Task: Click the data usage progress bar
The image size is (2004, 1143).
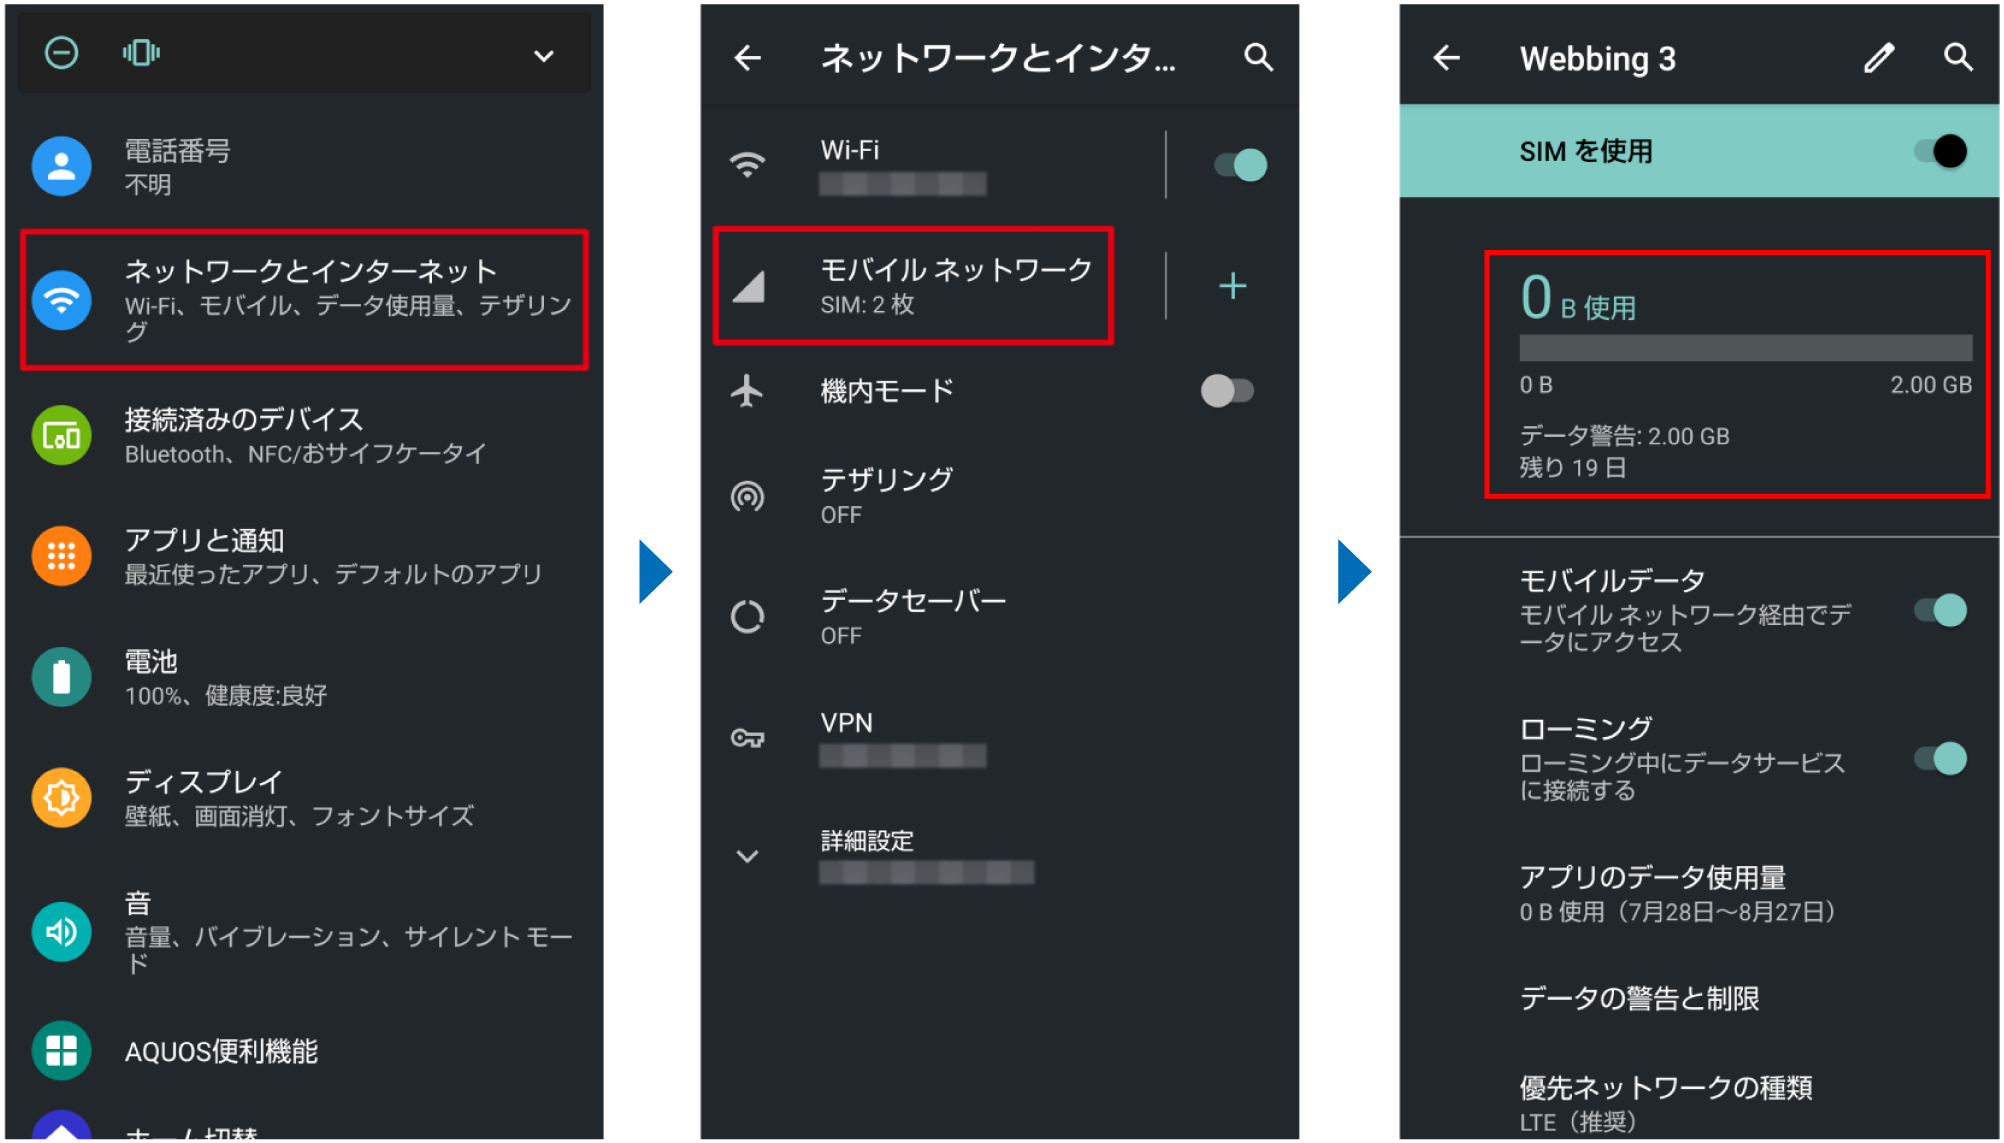Action: [x=1745, y=348]
